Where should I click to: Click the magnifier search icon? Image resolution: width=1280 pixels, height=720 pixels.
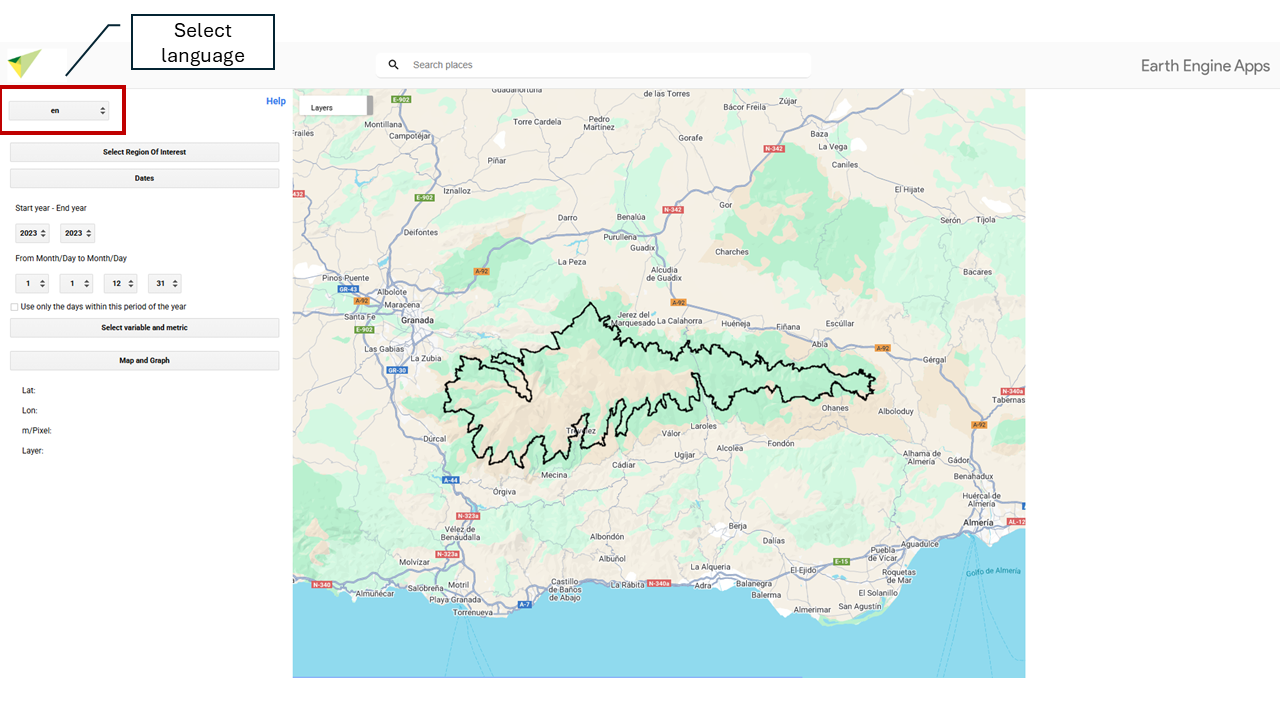click(x=393, y=65)
